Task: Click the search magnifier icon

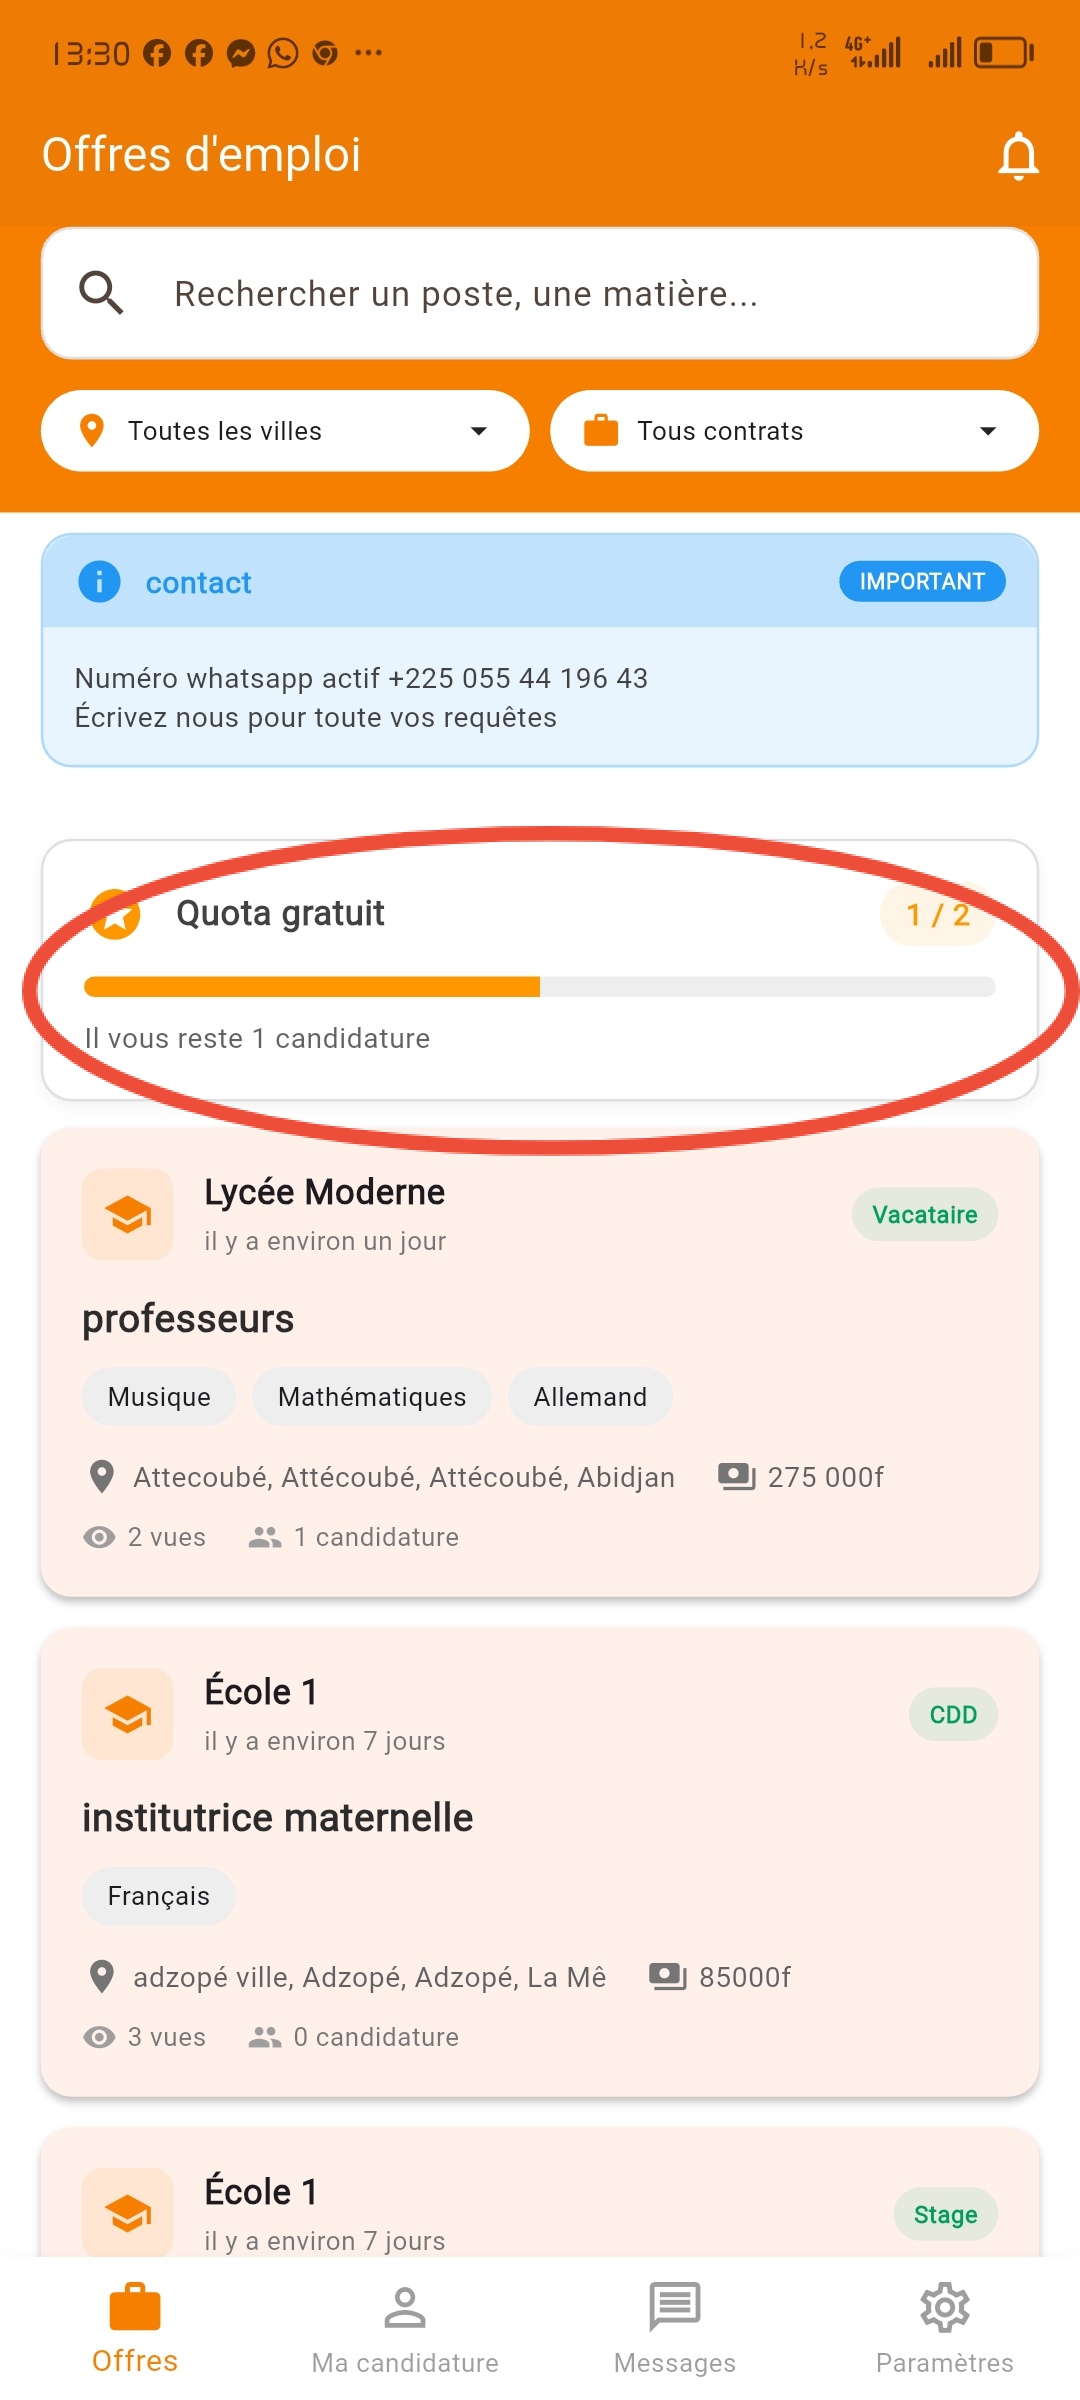Action: click(101, 292)
